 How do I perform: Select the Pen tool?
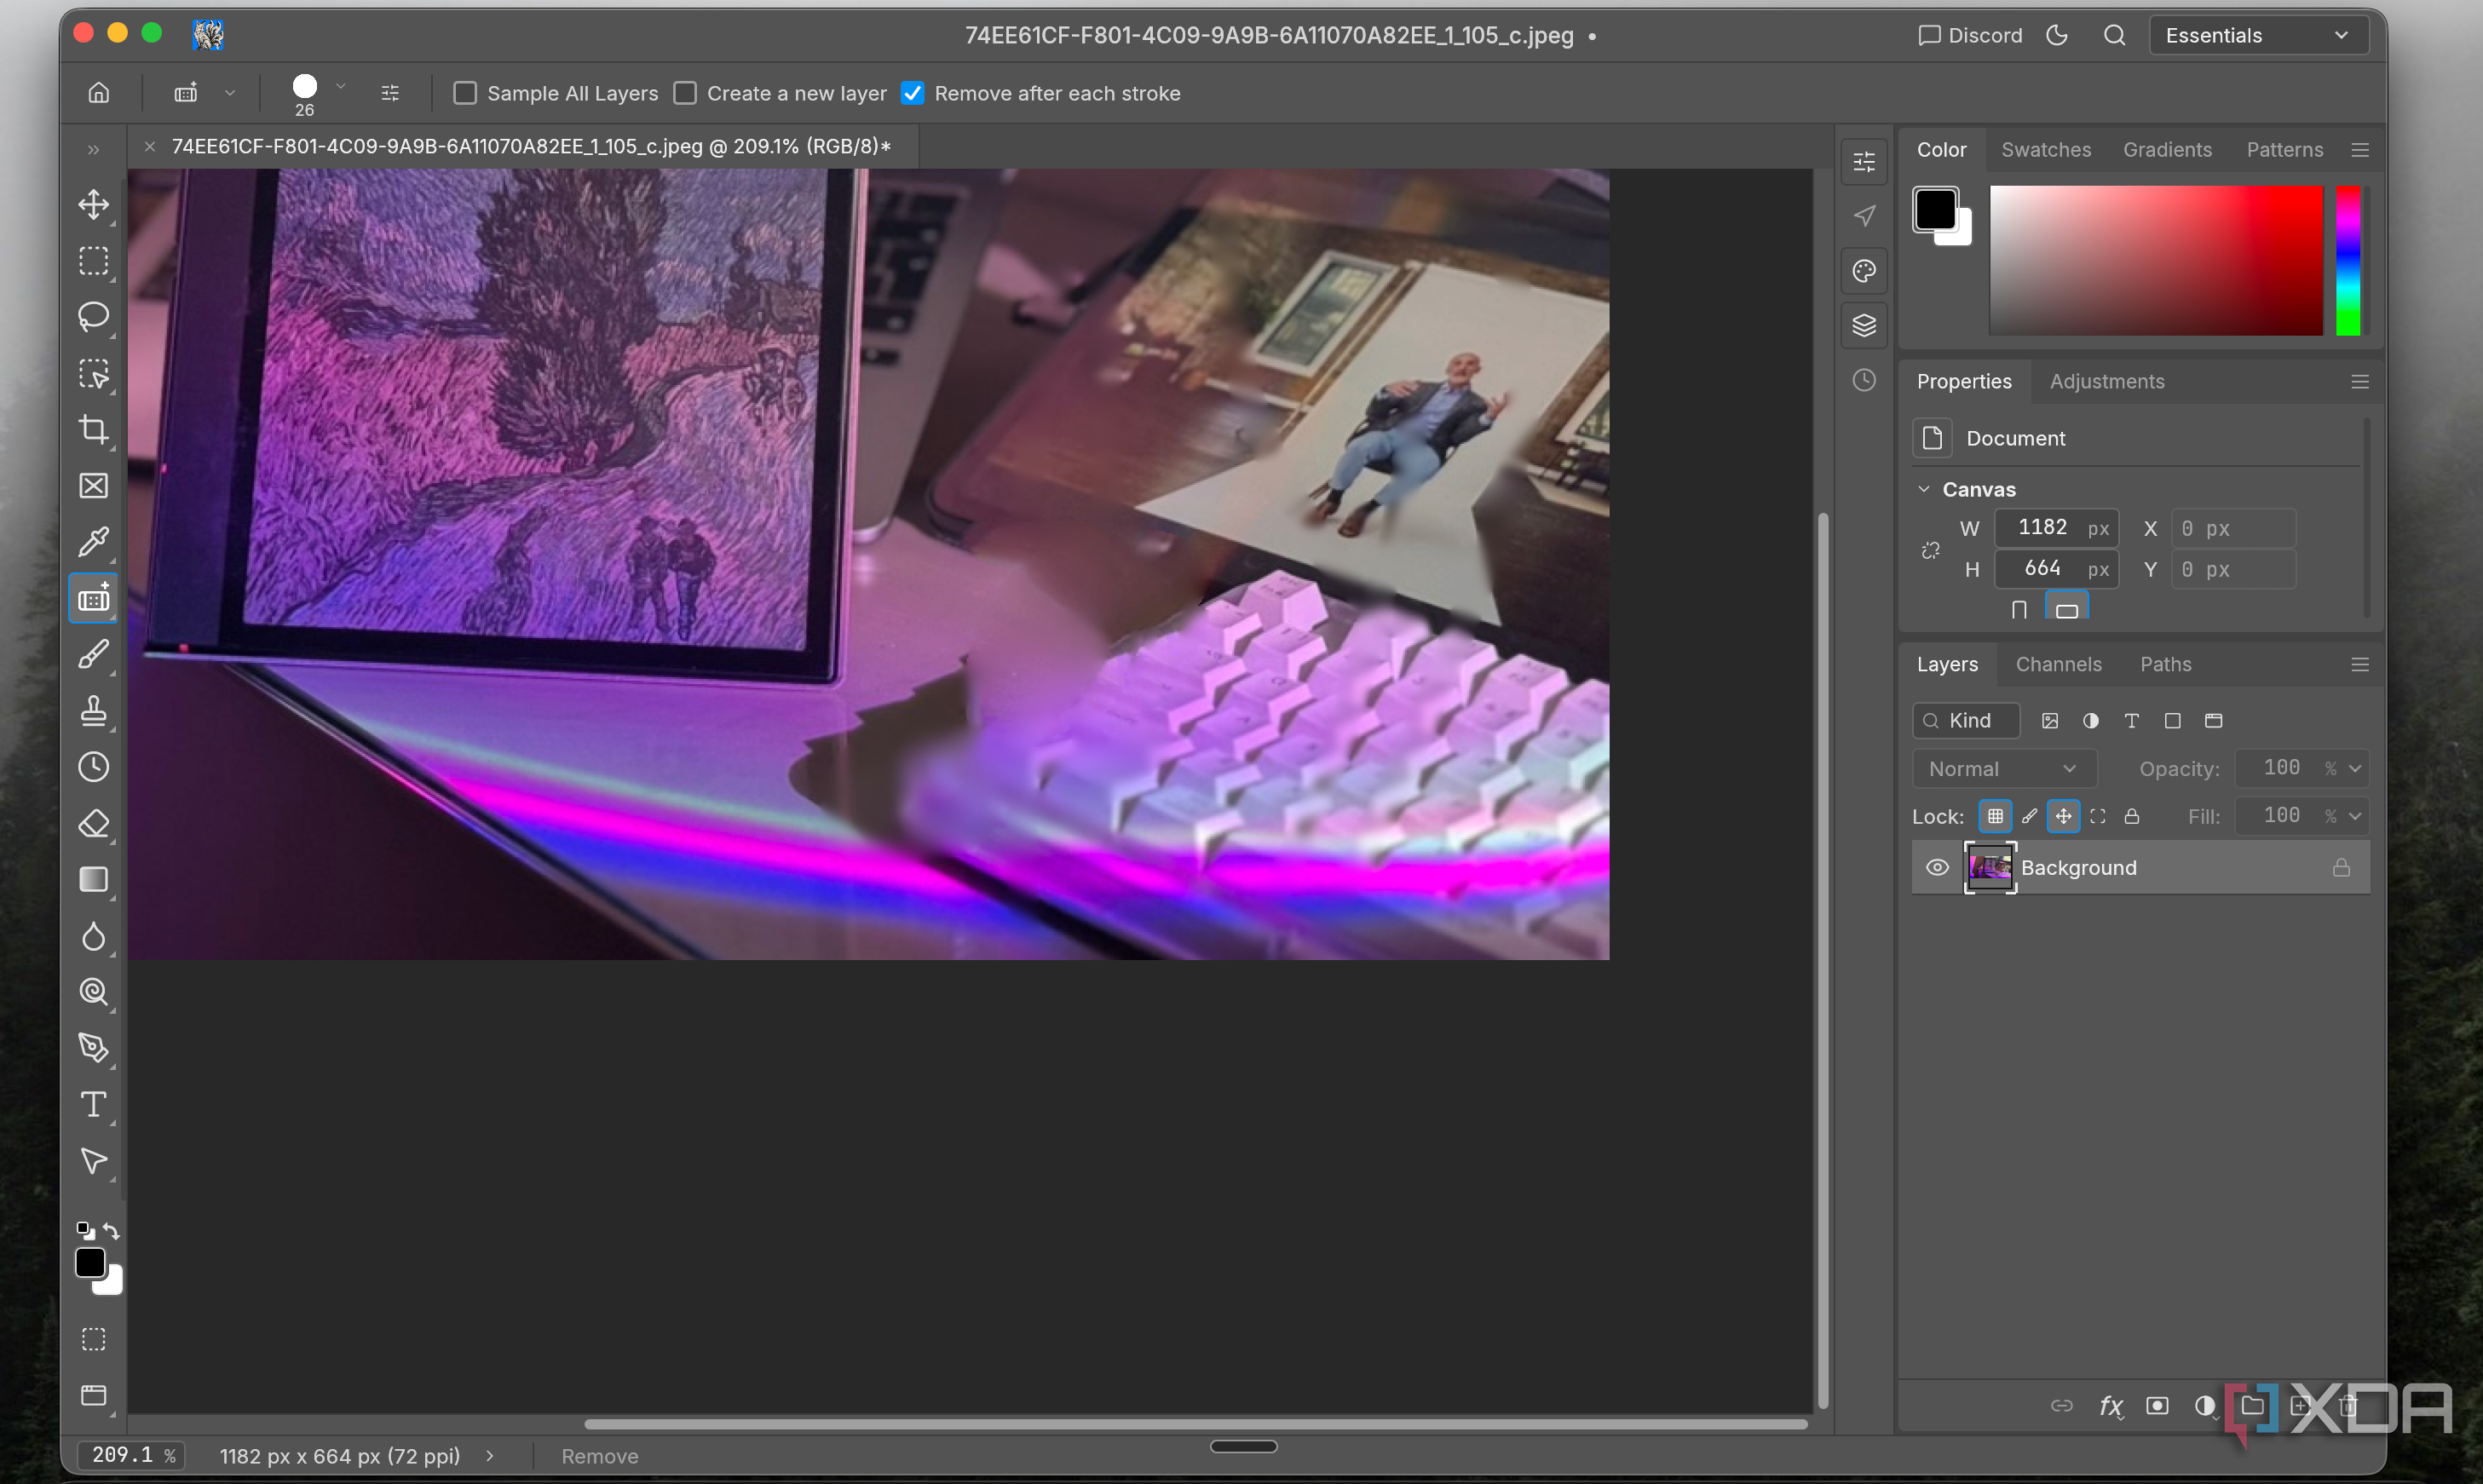click(93, 1048)
